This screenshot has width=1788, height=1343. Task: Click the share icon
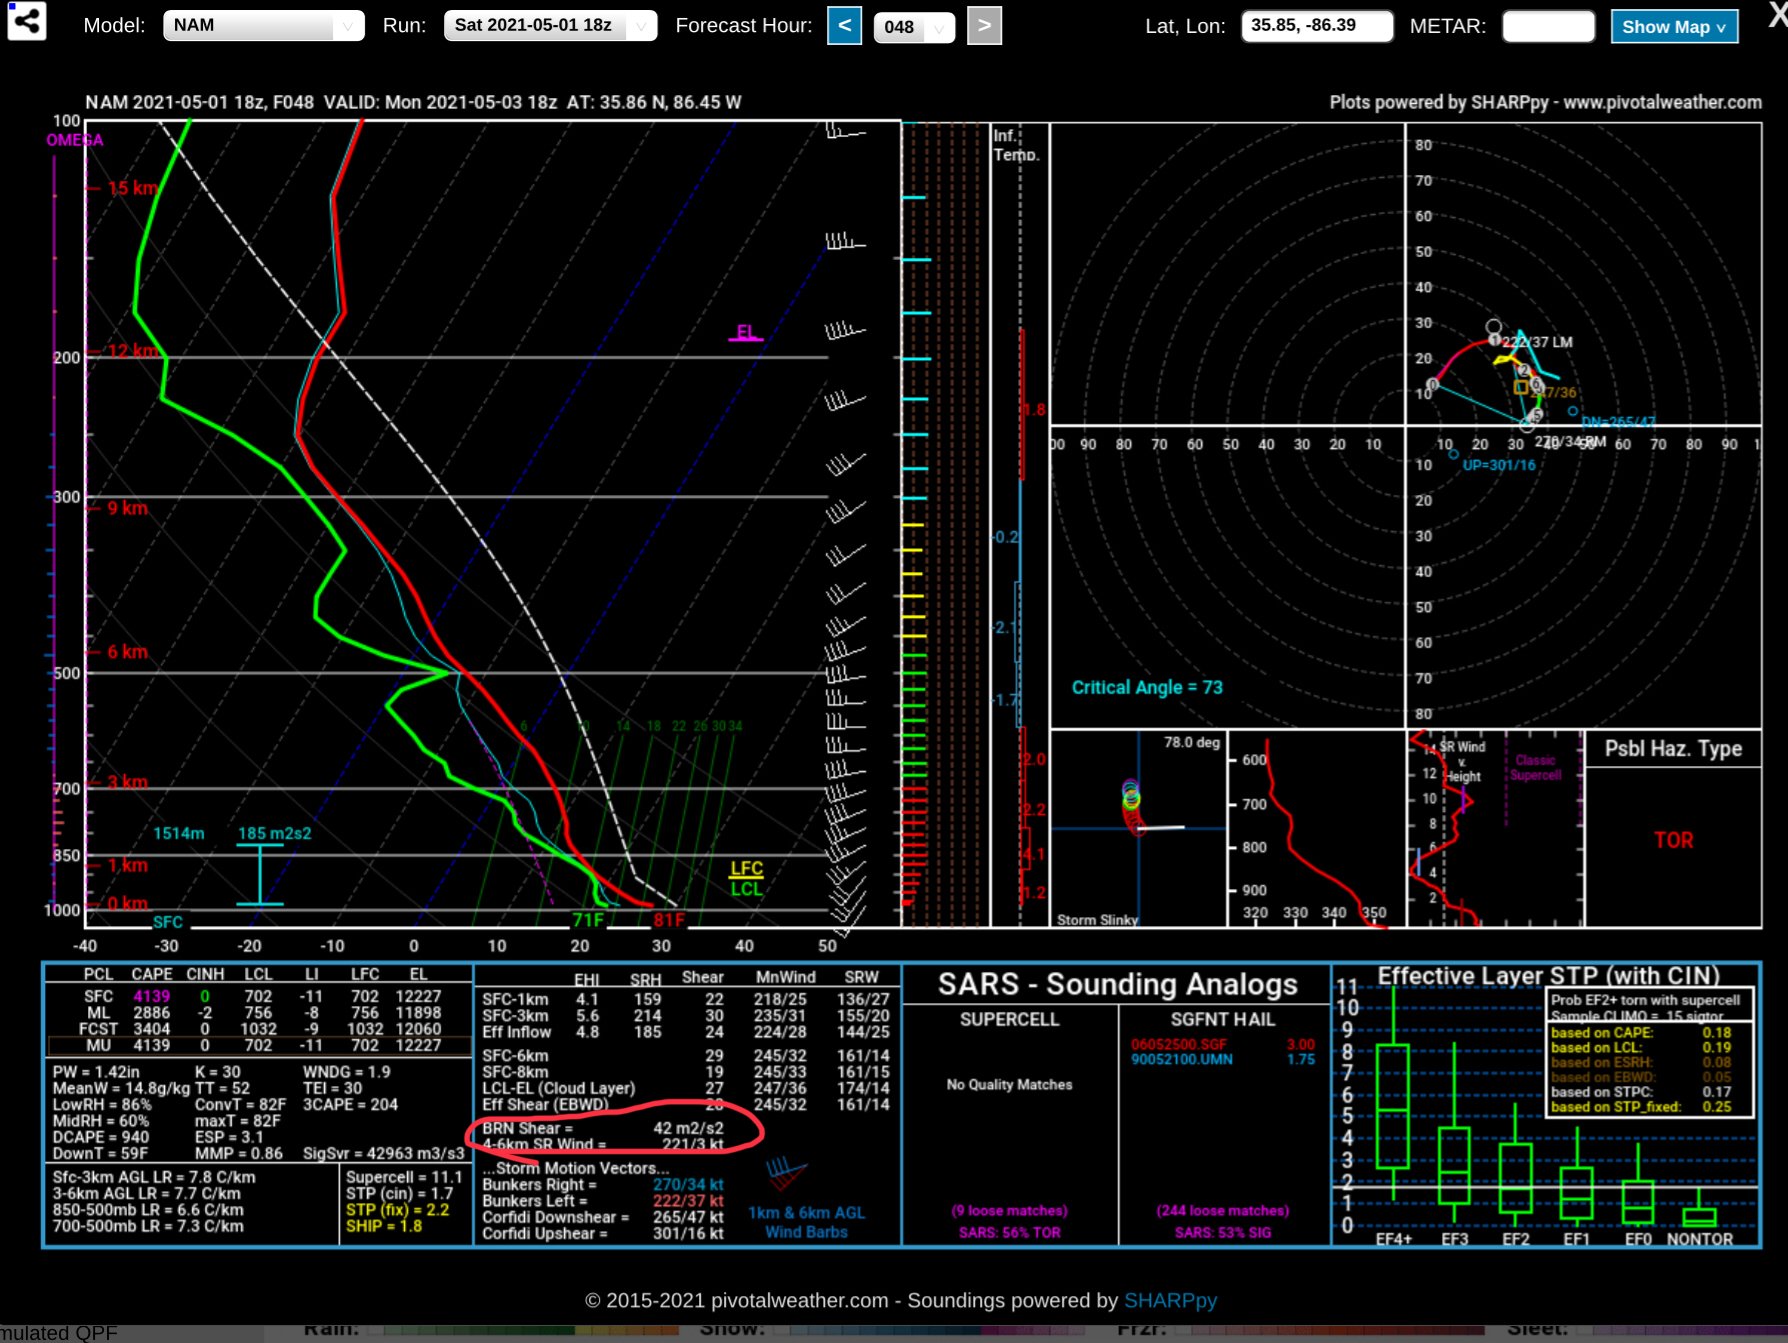point(26,21)
